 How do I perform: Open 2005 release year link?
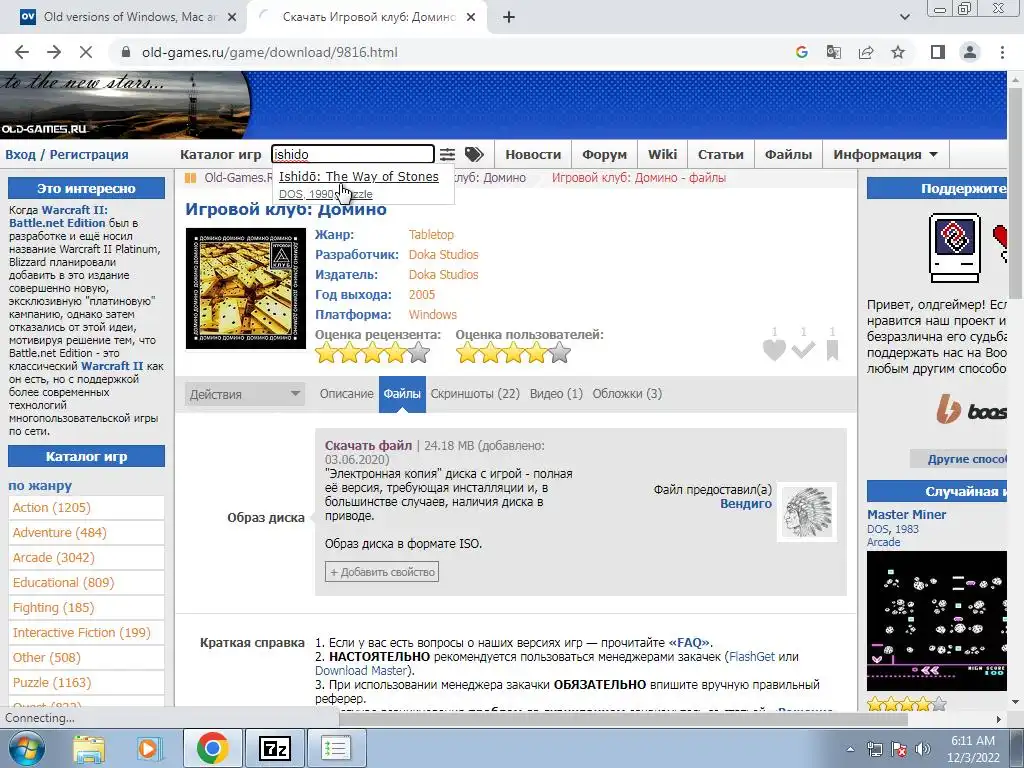422,295
